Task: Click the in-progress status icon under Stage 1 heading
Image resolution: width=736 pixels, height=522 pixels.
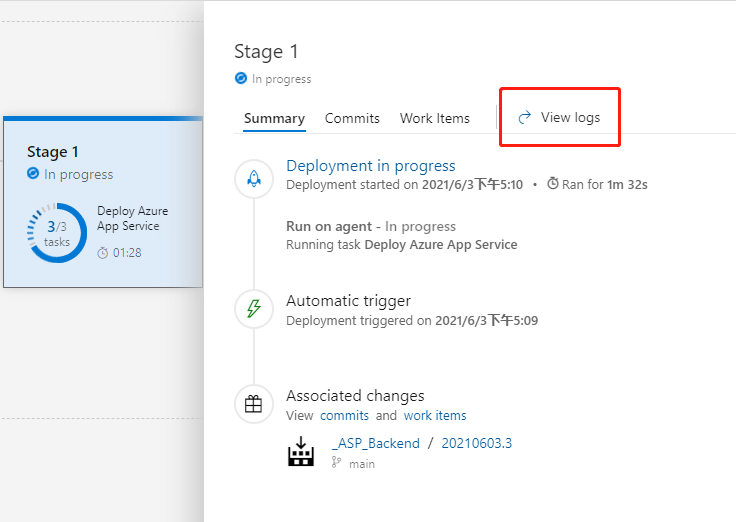Action: point(240,79)
